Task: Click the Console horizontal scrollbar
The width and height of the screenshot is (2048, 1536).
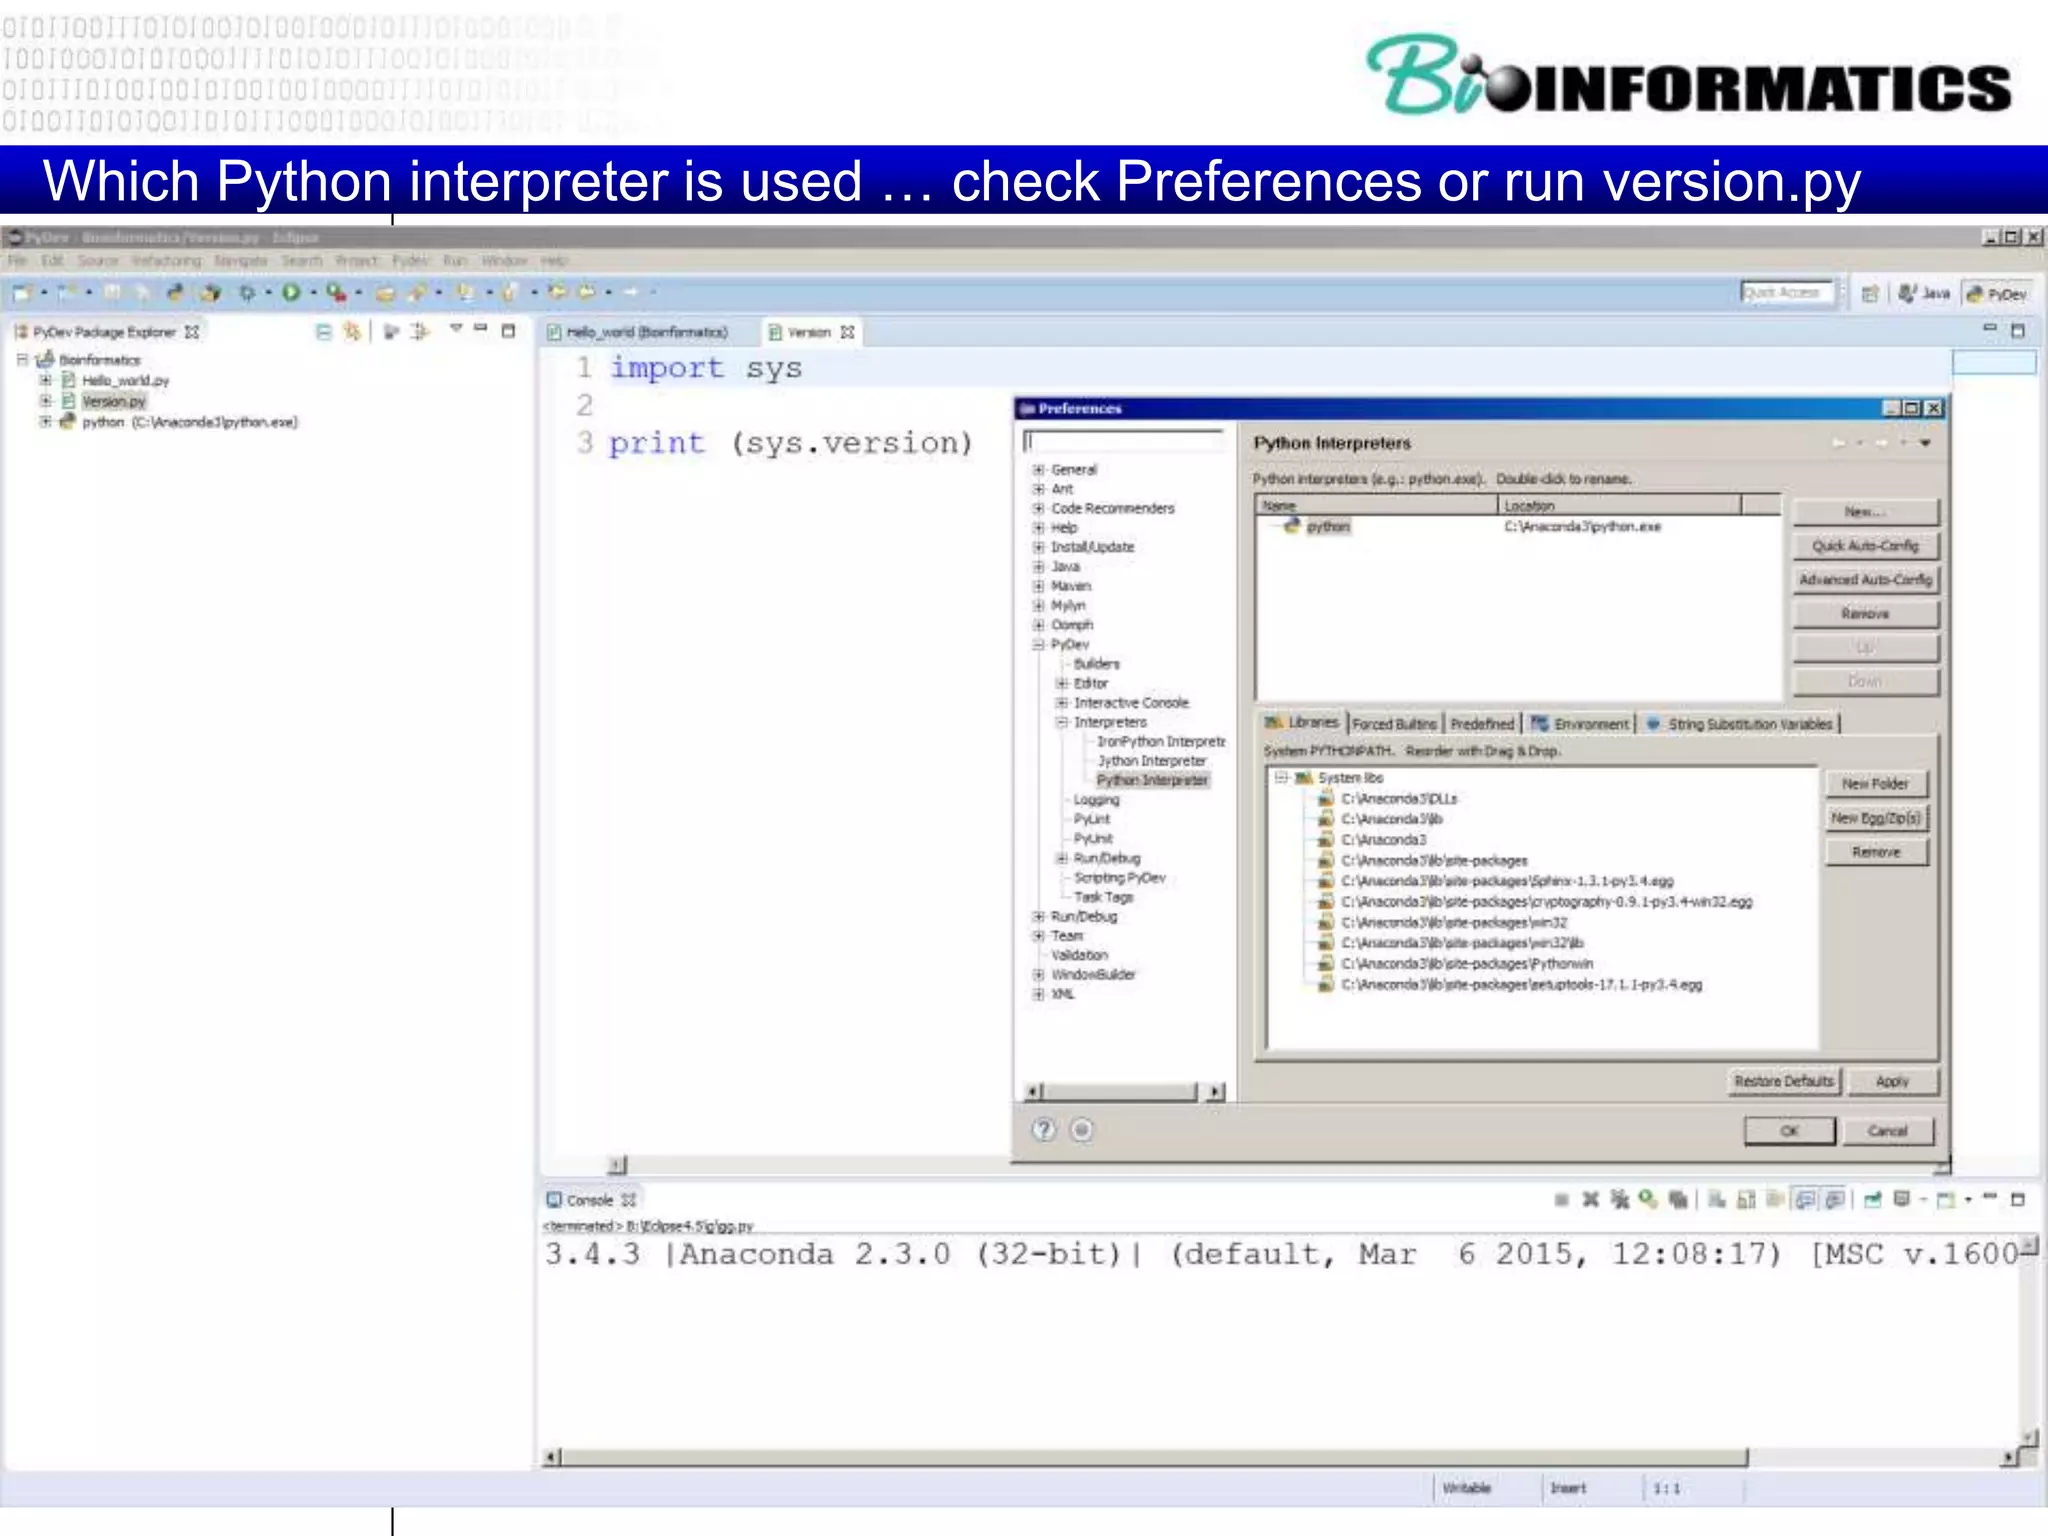Action: point(1154,1457)
